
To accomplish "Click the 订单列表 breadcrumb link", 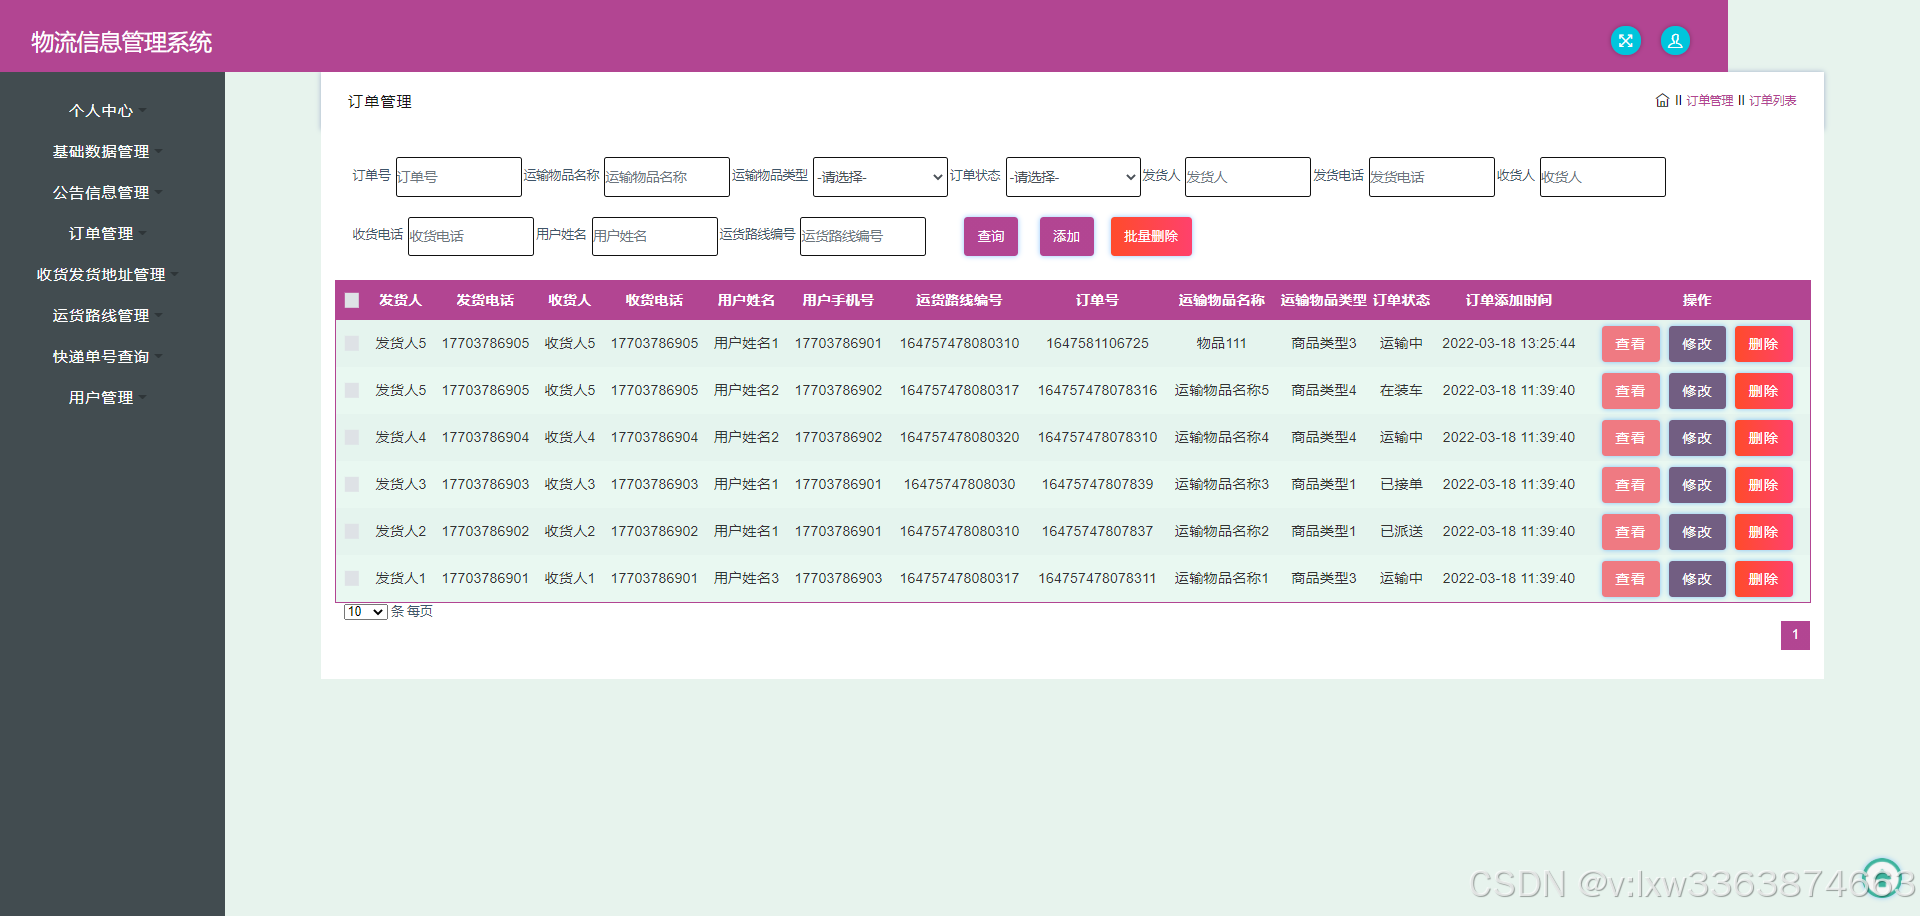I will point(1773,101).
